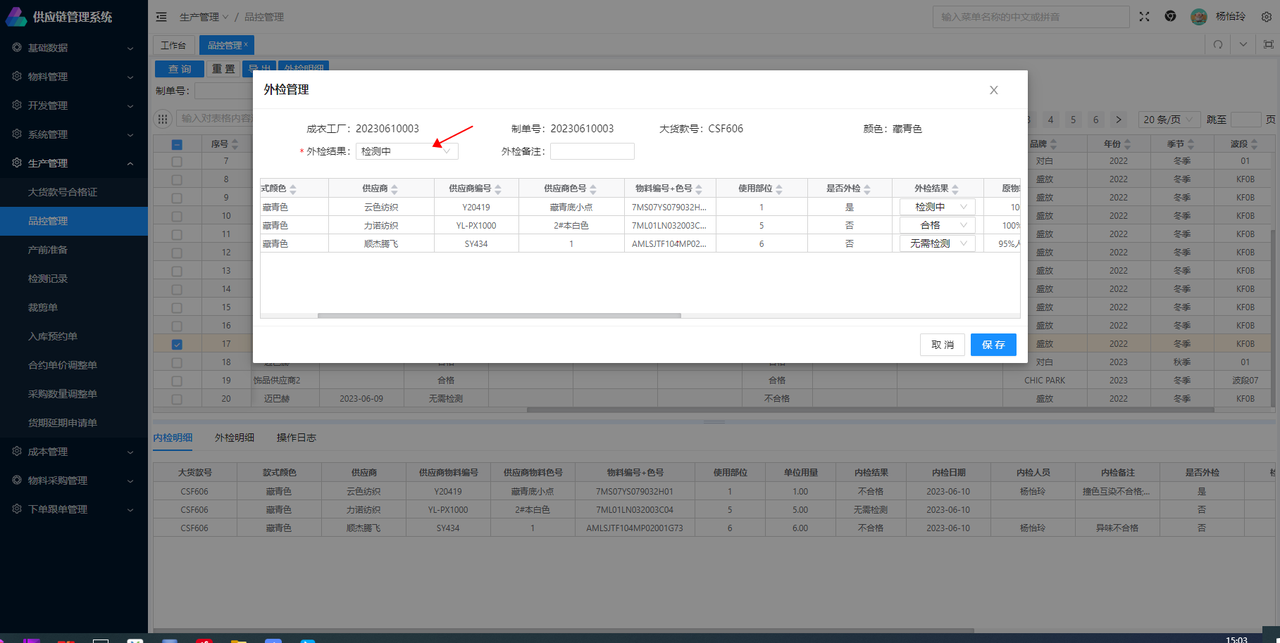Click the 基础数据 gear icon in the sidebar
The width and height of the screenshot is (1280, 643).
click(16, 47)
